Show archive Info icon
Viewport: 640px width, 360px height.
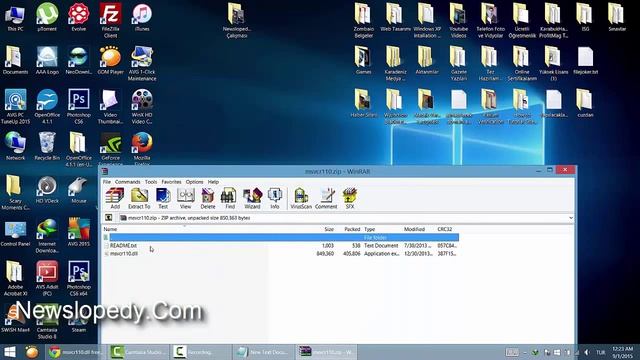tap(275, 199)
